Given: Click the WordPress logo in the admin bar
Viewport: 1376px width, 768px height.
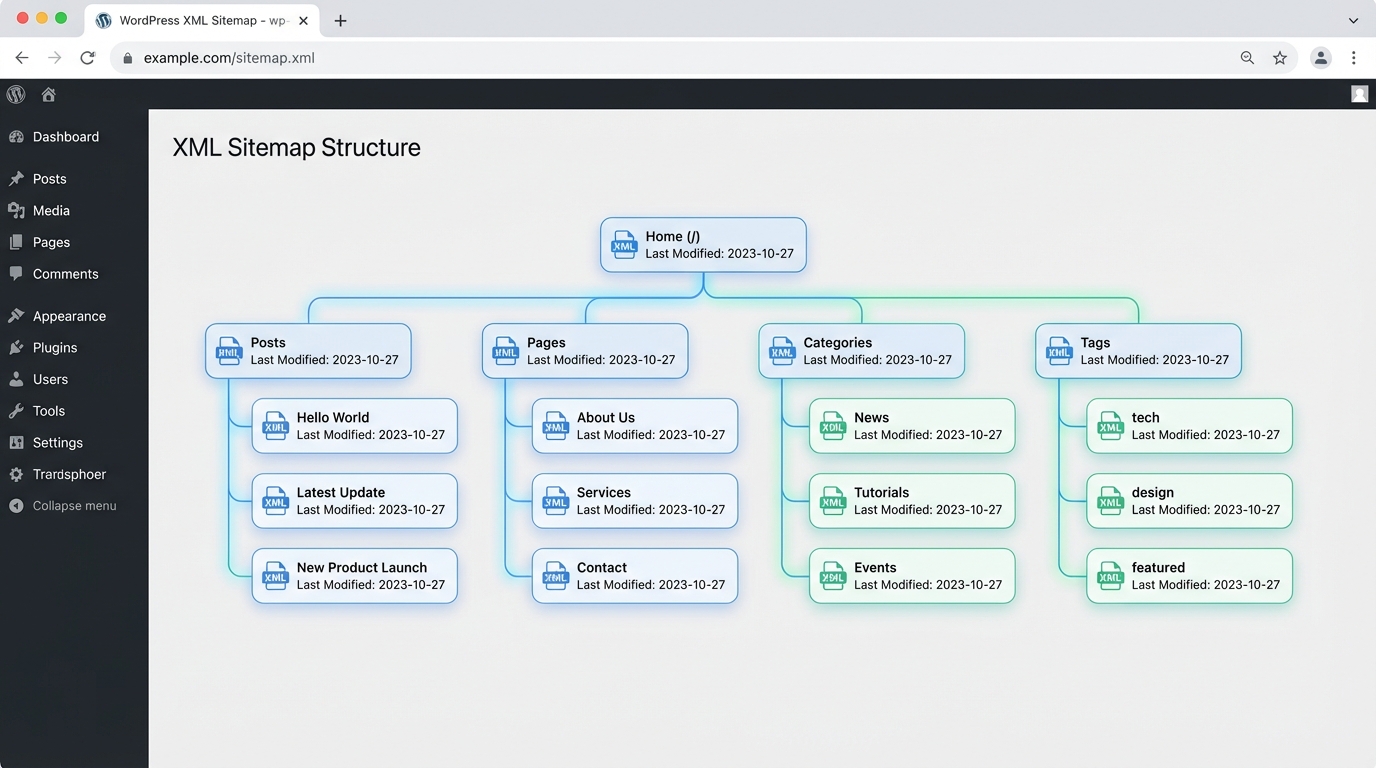Looking at the screenshot, I should [x=15, y=94].
